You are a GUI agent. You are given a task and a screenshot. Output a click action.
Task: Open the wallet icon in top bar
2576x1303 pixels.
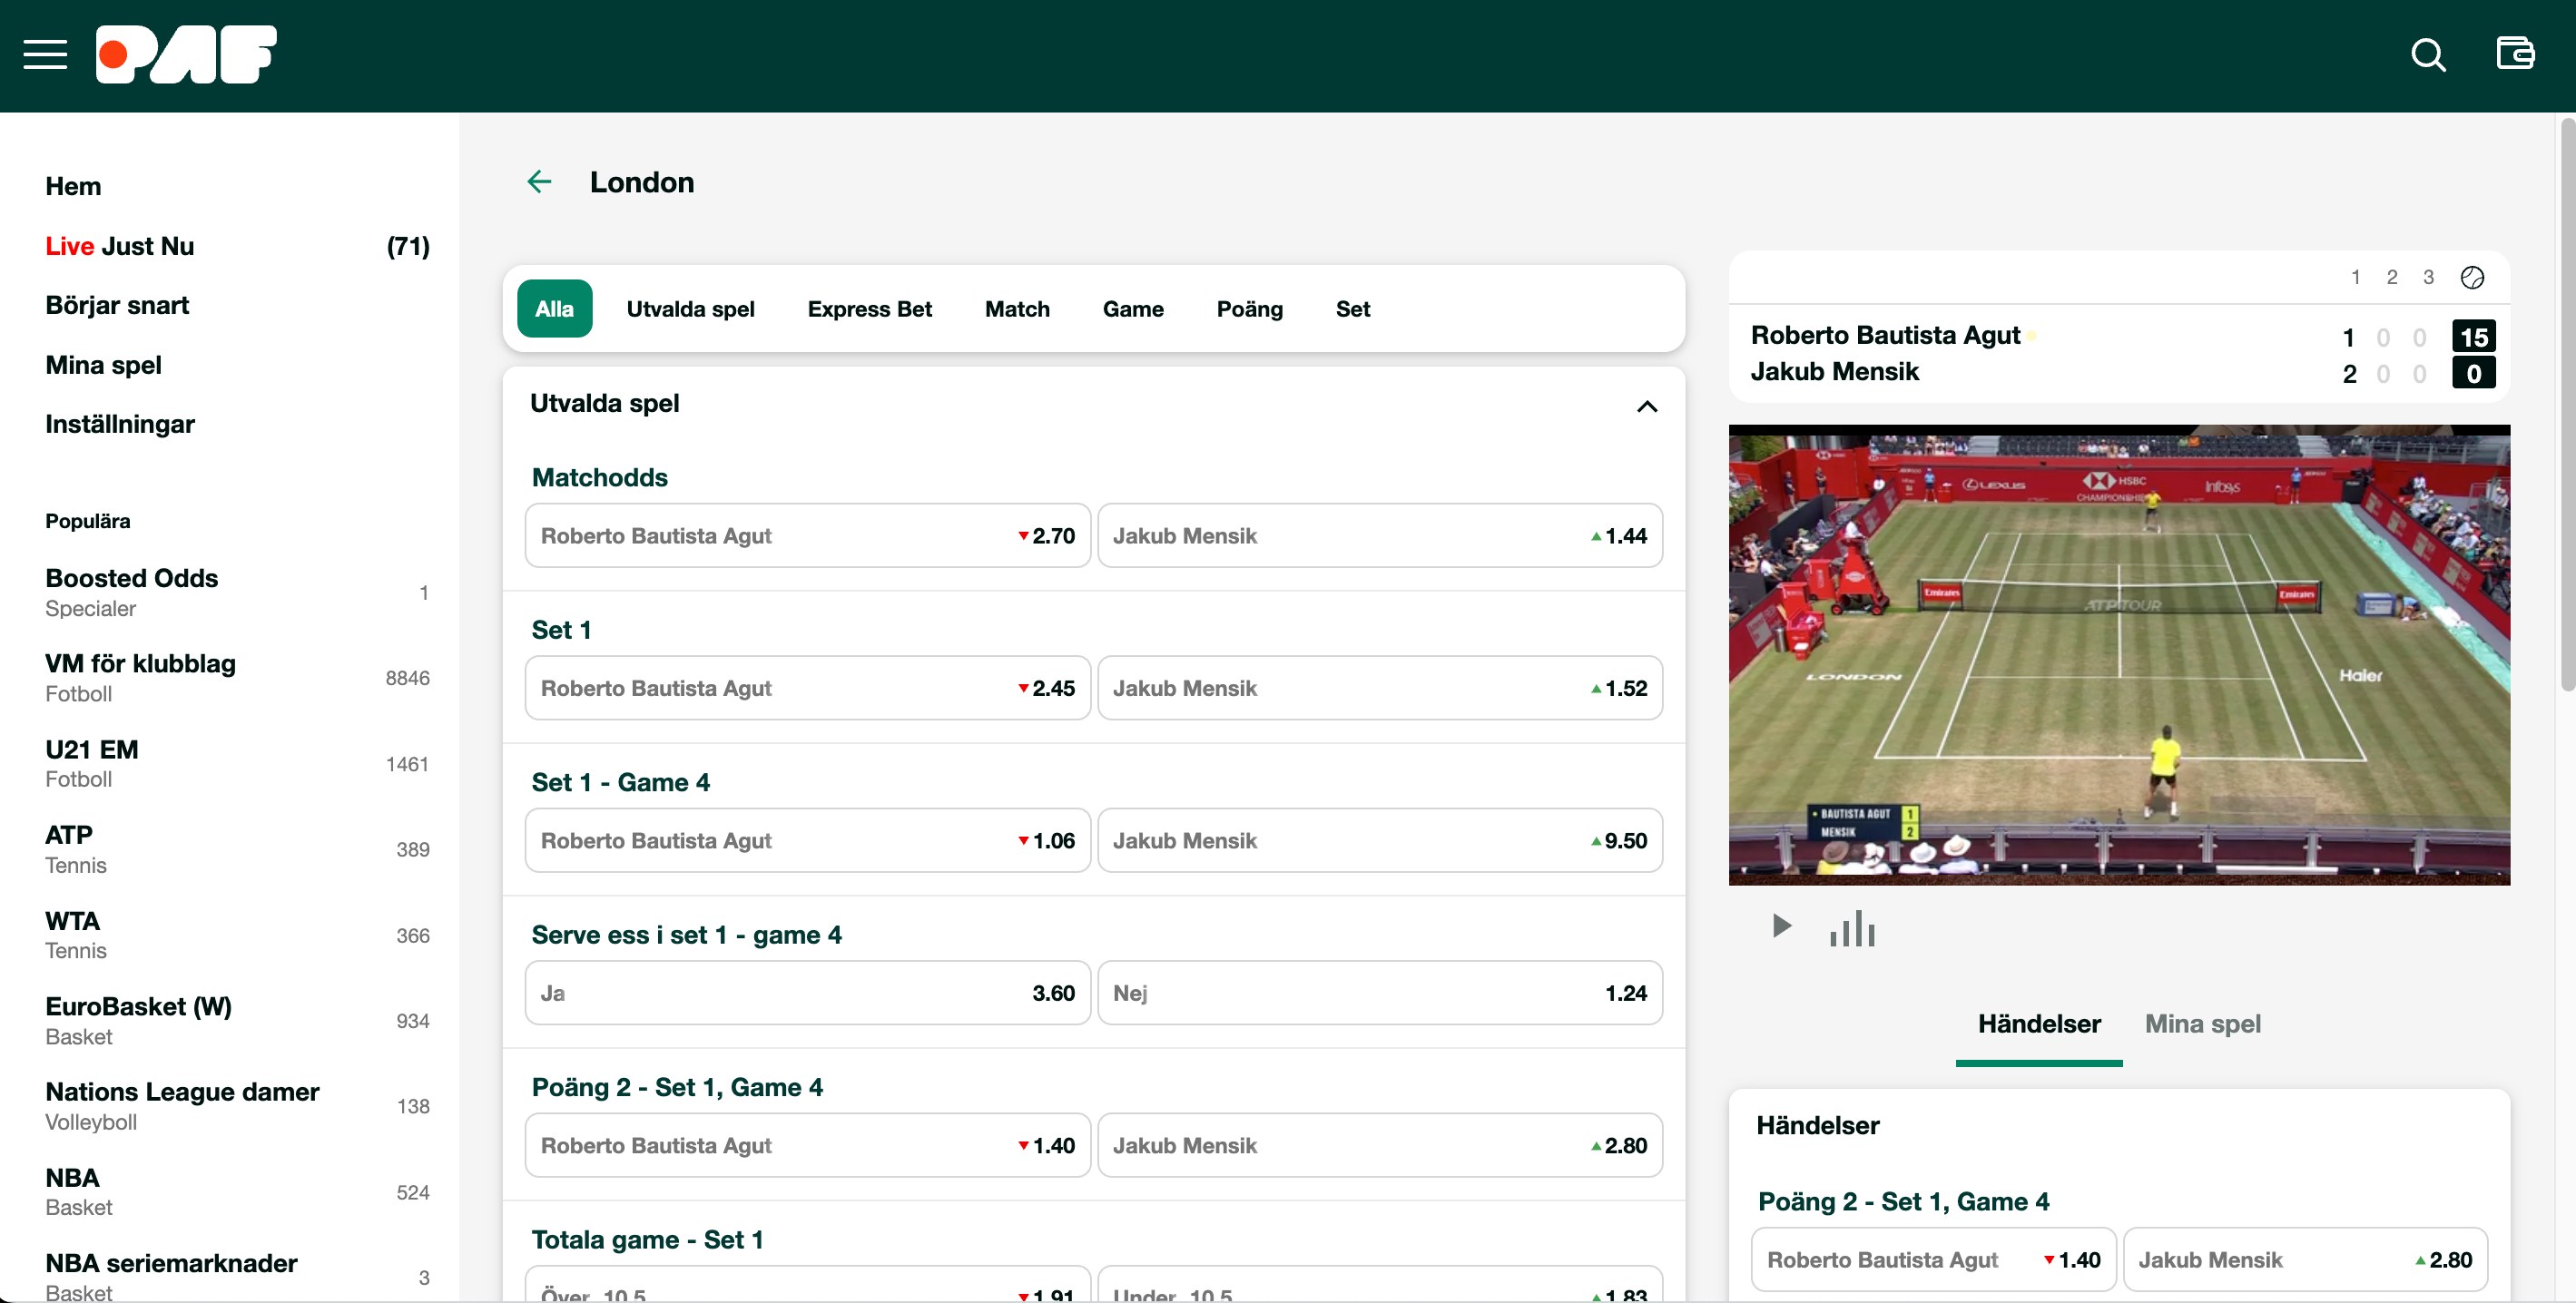tap(2515, 55)
